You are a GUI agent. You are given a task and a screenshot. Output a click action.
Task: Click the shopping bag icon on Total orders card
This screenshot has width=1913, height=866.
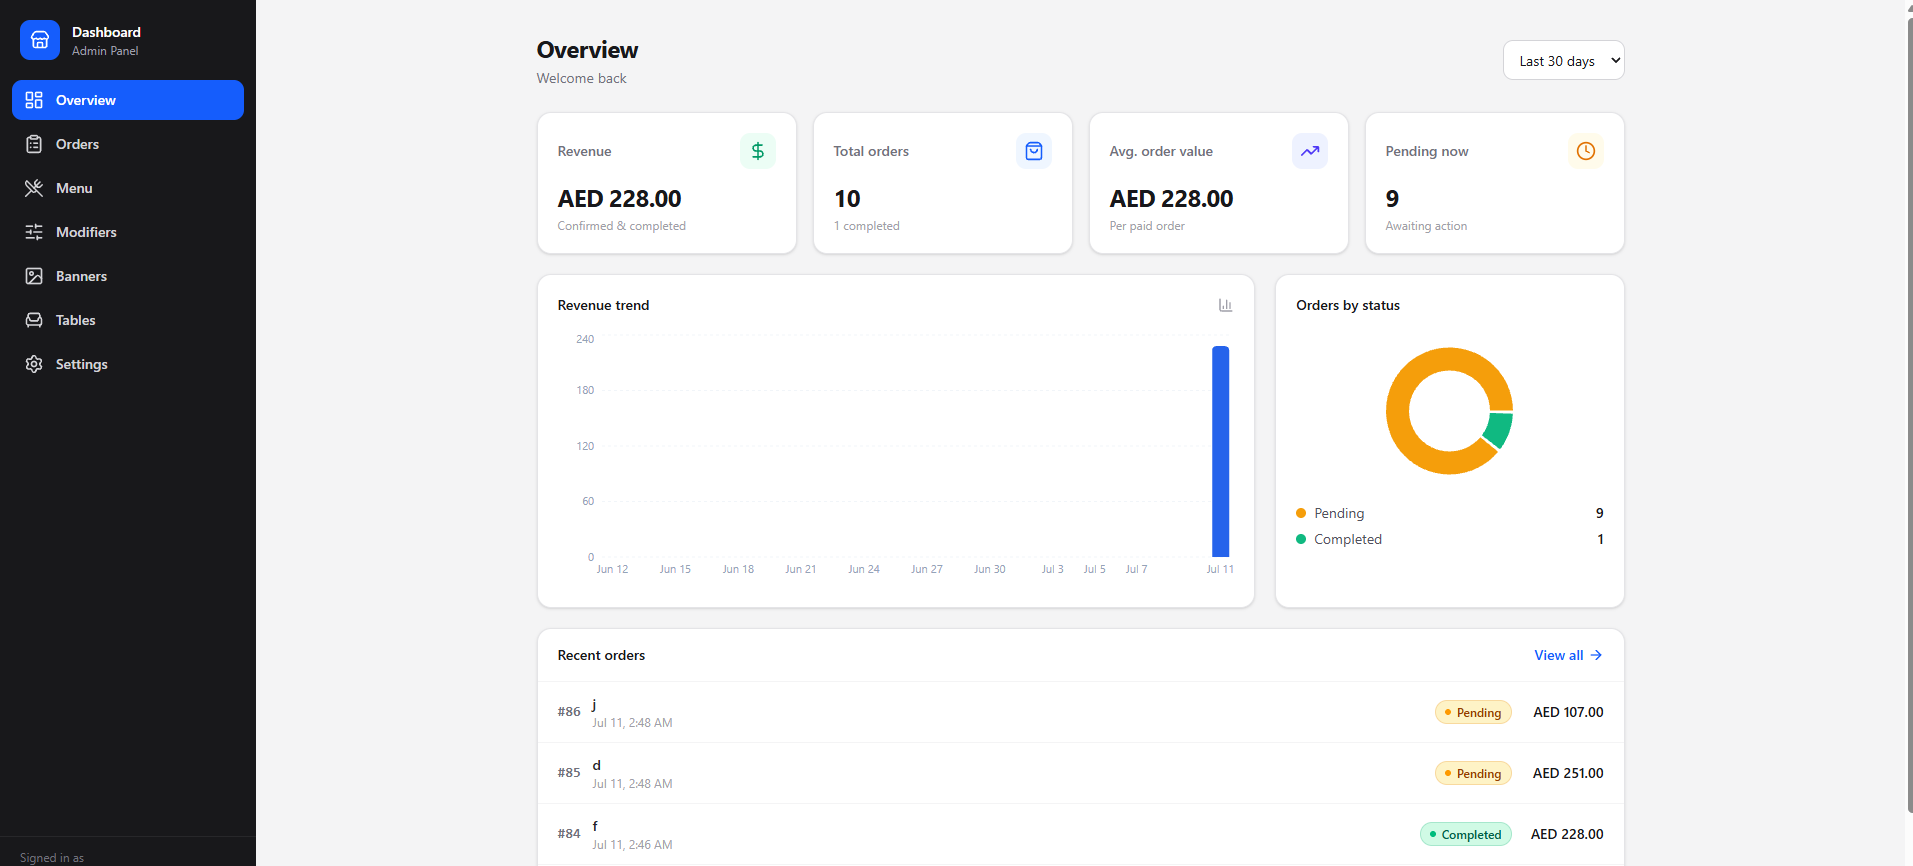tap(1034, 151)
